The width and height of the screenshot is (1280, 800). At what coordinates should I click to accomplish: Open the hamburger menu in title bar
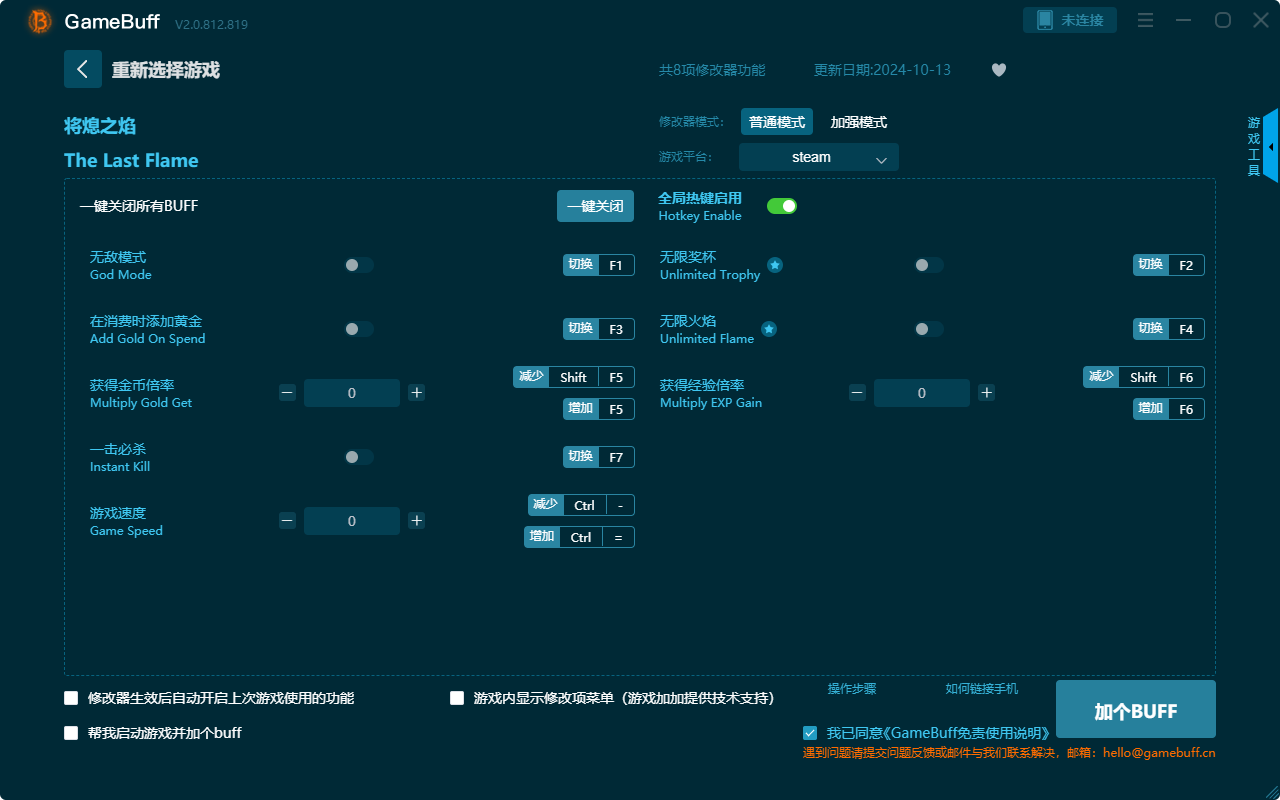click(x=1145, y=20)
